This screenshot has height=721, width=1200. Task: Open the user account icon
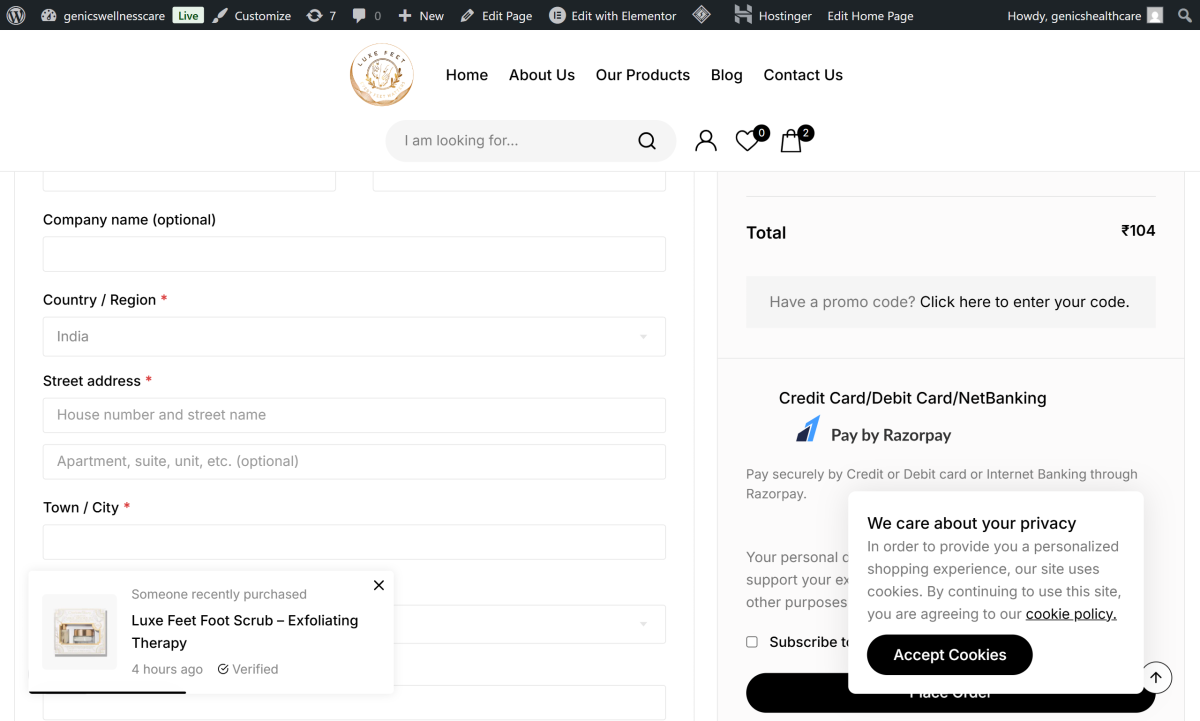point(706,141)
